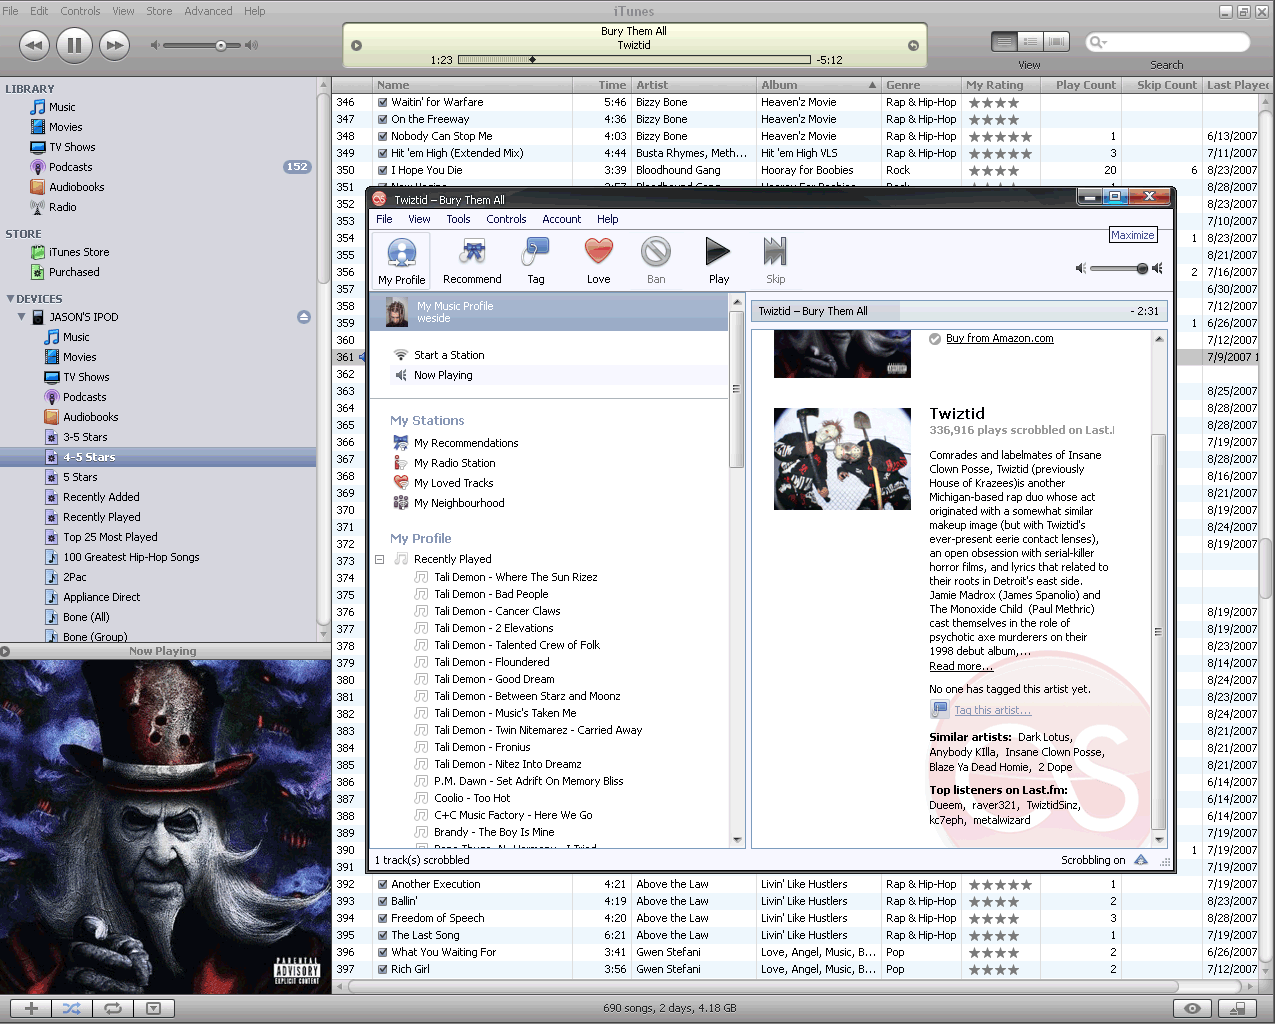Click the add playlist plus button
Image resolution: width=1275 pixels, height=1024 pixels.
coord(31,1008)
